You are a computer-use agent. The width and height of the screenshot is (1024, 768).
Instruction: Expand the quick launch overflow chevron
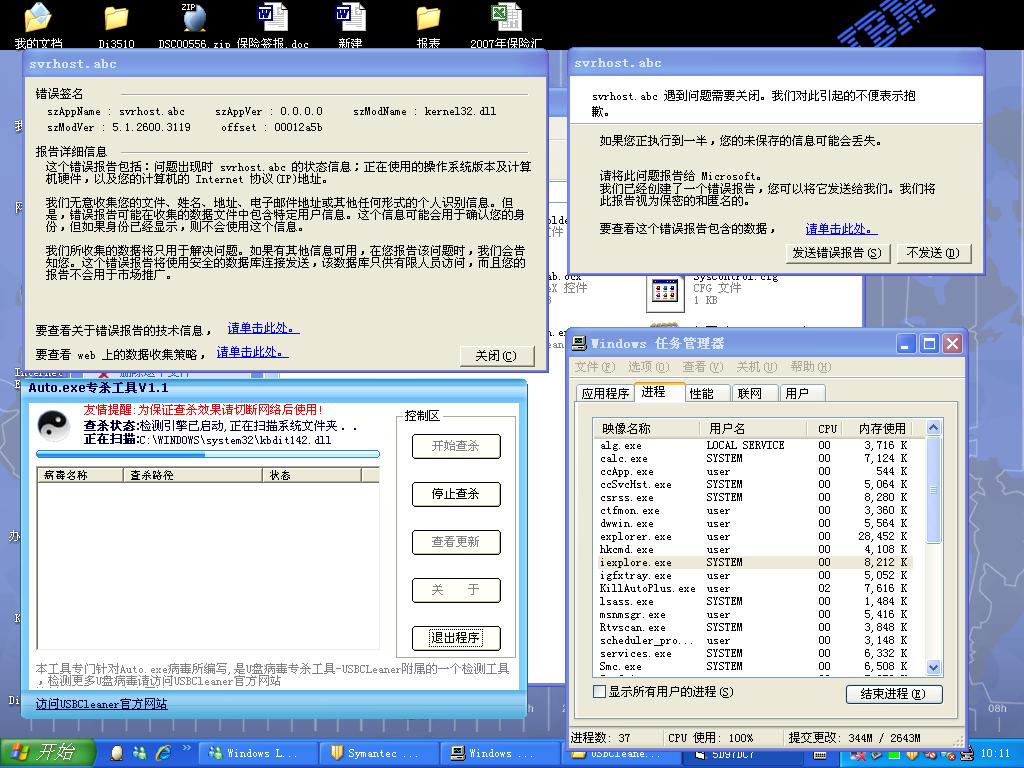(186, 748)
